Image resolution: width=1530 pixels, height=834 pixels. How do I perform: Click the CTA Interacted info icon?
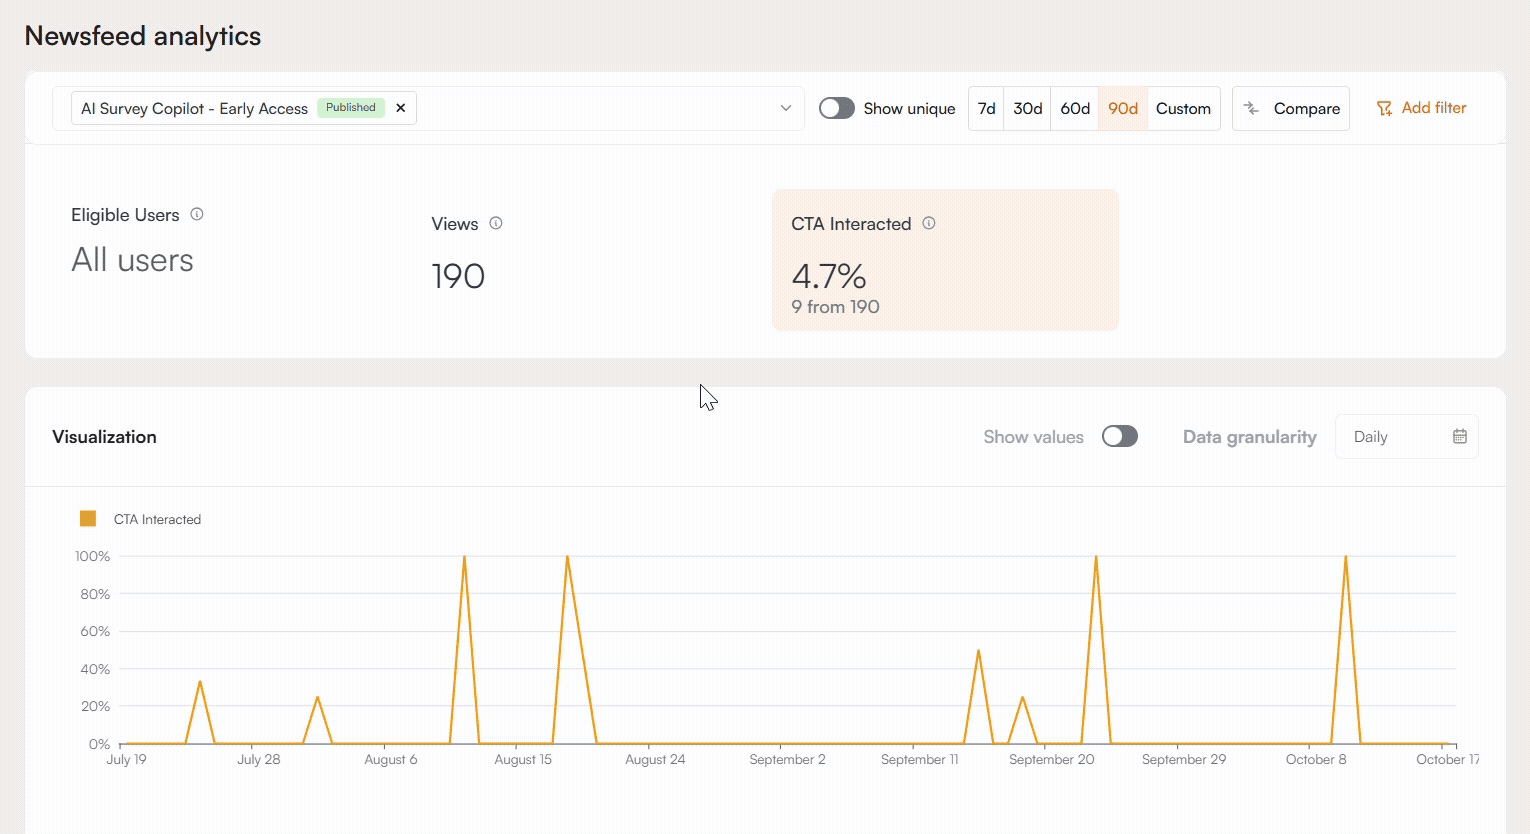929,223
